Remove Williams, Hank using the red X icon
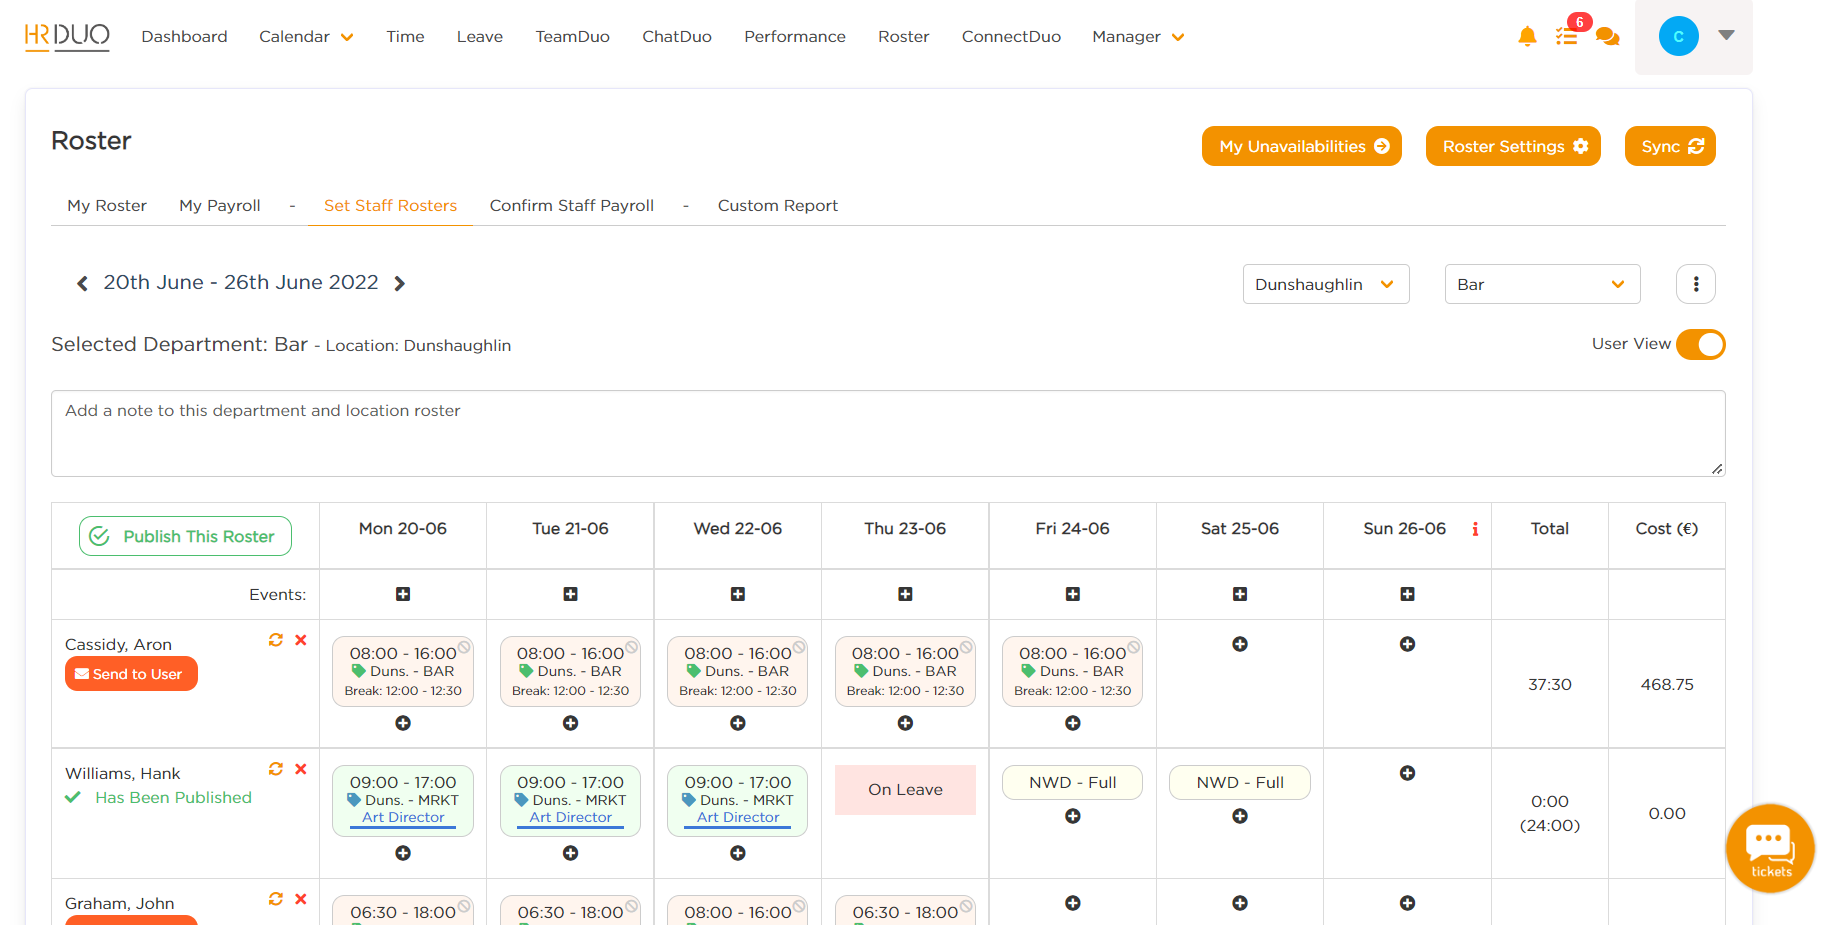Viewport: 1822px width, 925px height. [x=300, y=769]
